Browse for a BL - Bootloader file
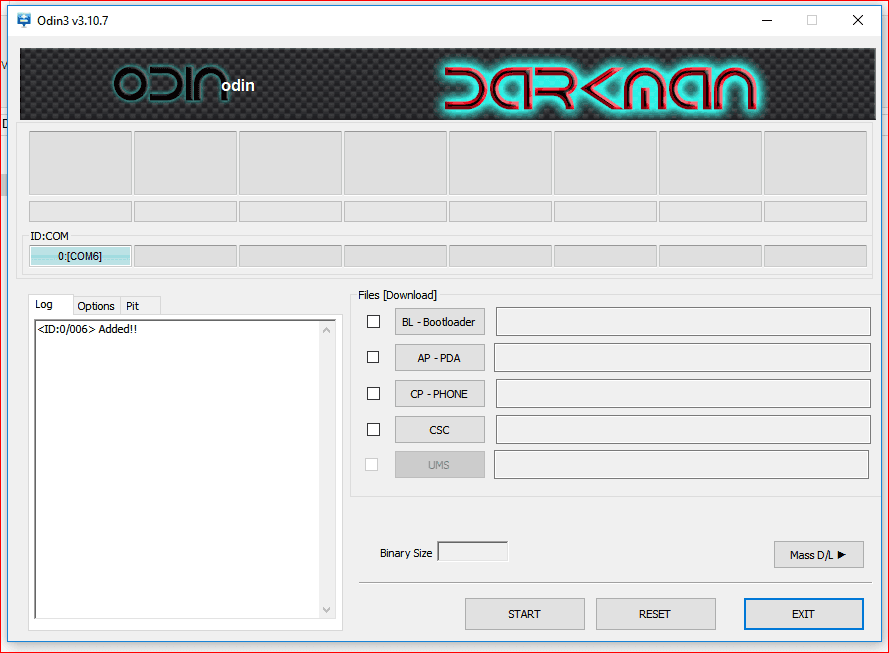The width and height of the screenshot is (889, 653). 439,322
